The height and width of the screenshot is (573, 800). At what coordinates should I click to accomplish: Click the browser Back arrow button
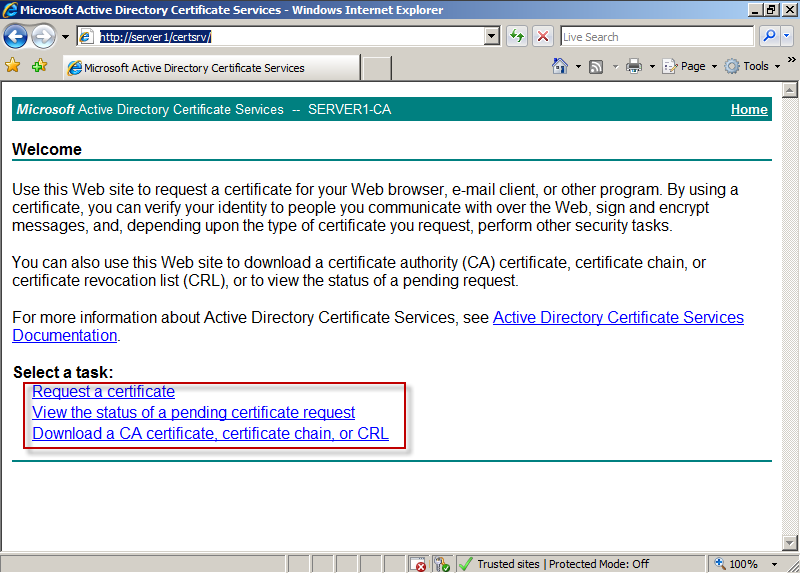(16, 37)
